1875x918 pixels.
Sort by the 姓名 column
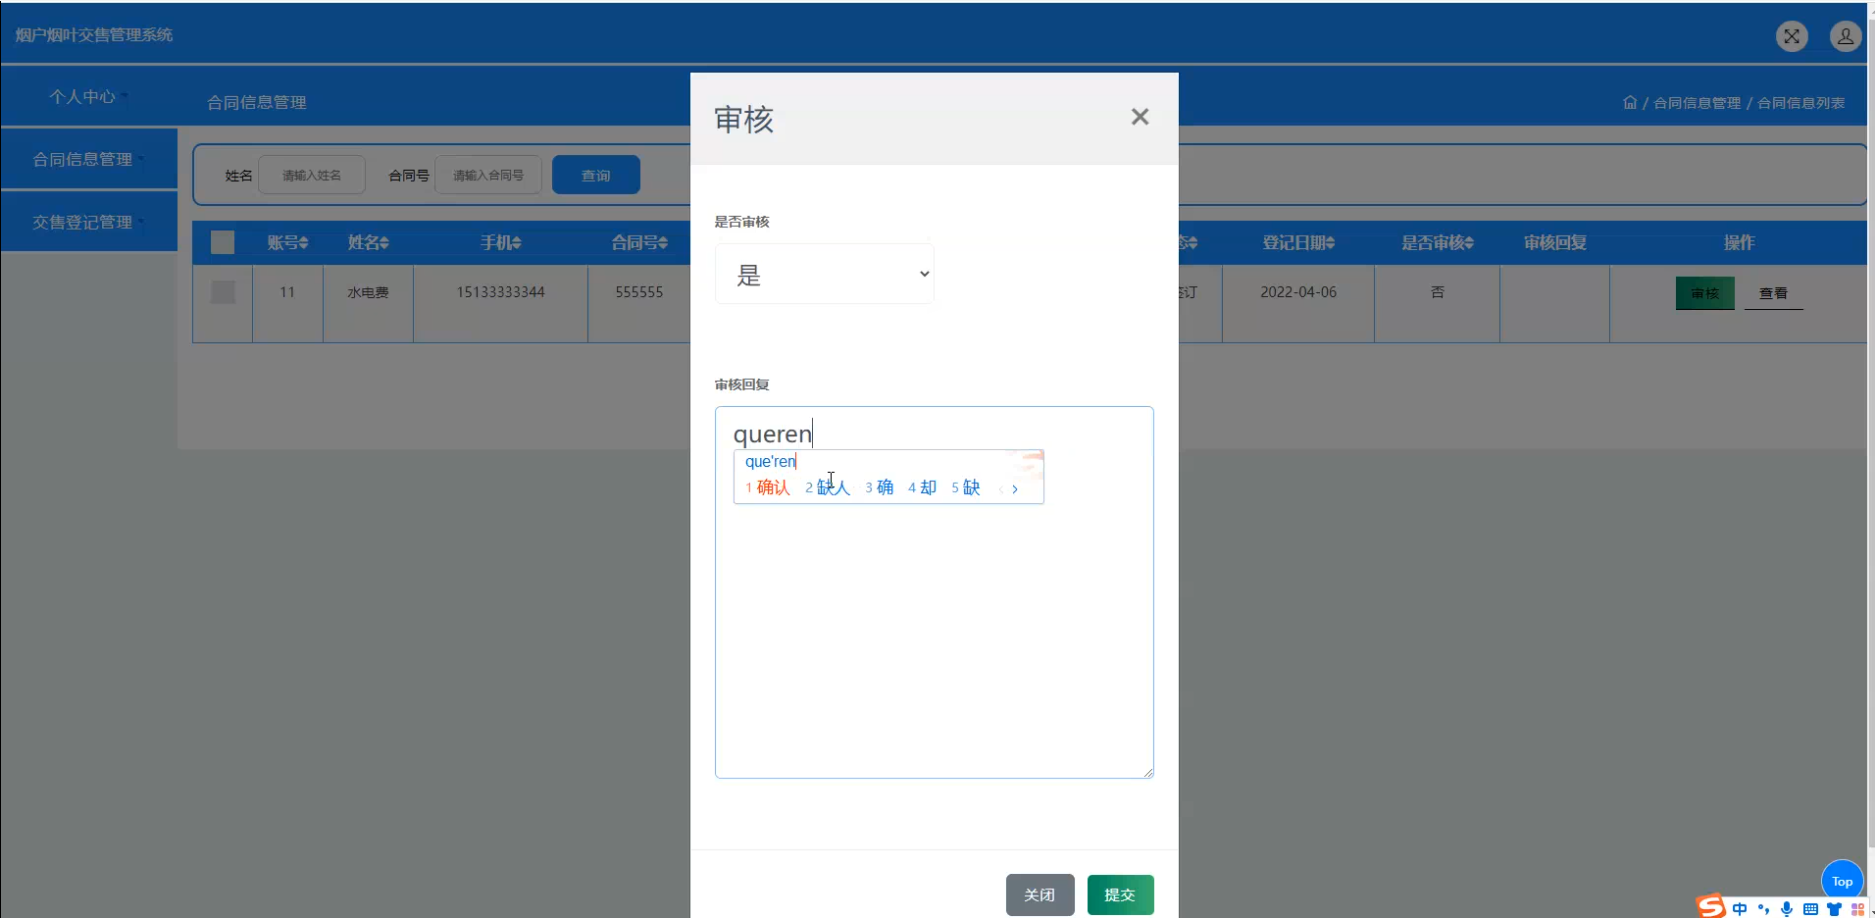pyautogui.click(x=368, y=242)
